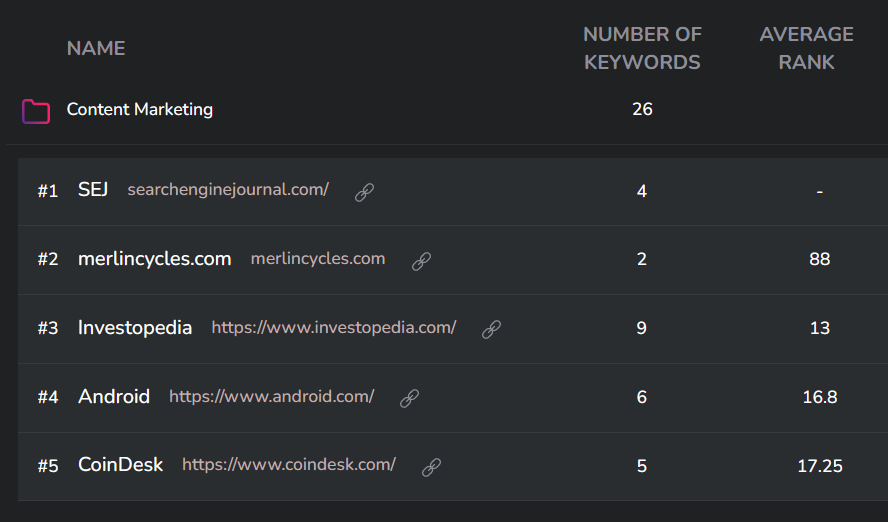Click the #5 rank label
The height and width of the screenshot is (522, 888).
tap(48, 467)
